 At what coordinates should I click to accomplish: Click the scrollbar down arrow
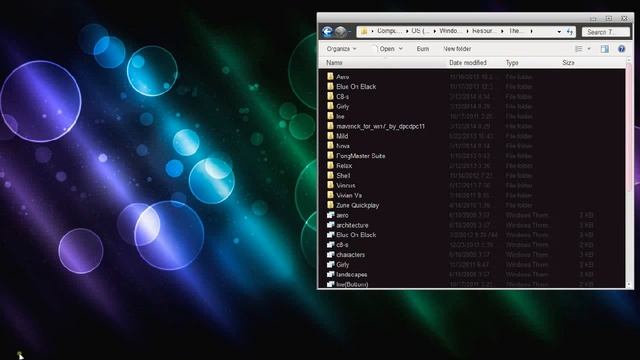[629, 284]
